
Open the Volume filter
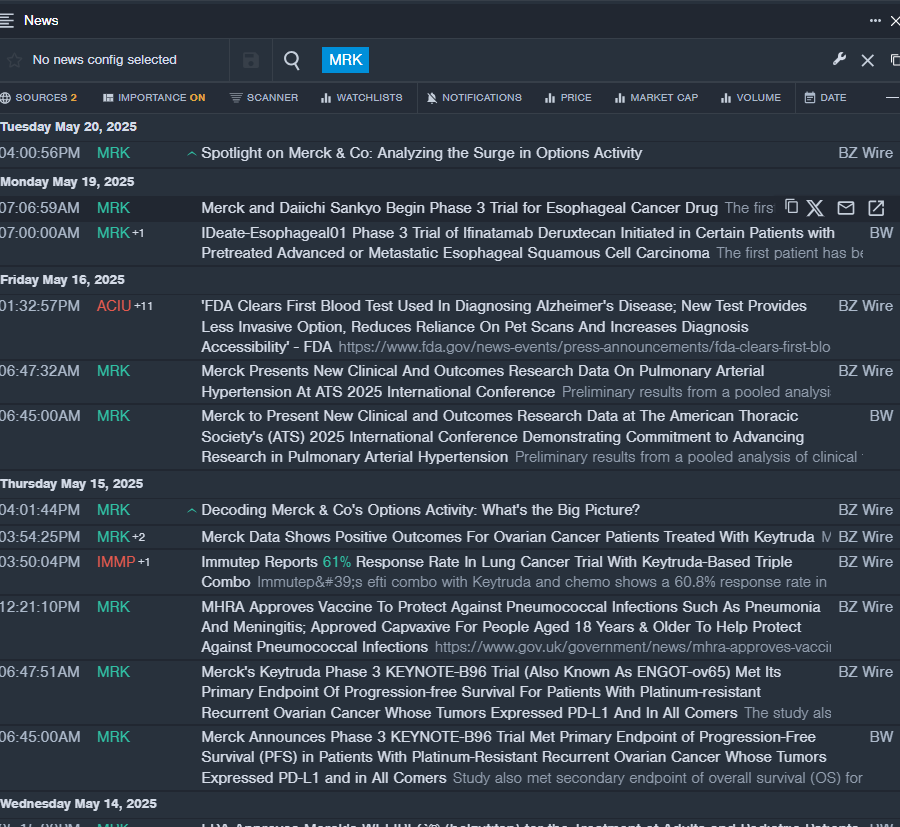[751, 98]
